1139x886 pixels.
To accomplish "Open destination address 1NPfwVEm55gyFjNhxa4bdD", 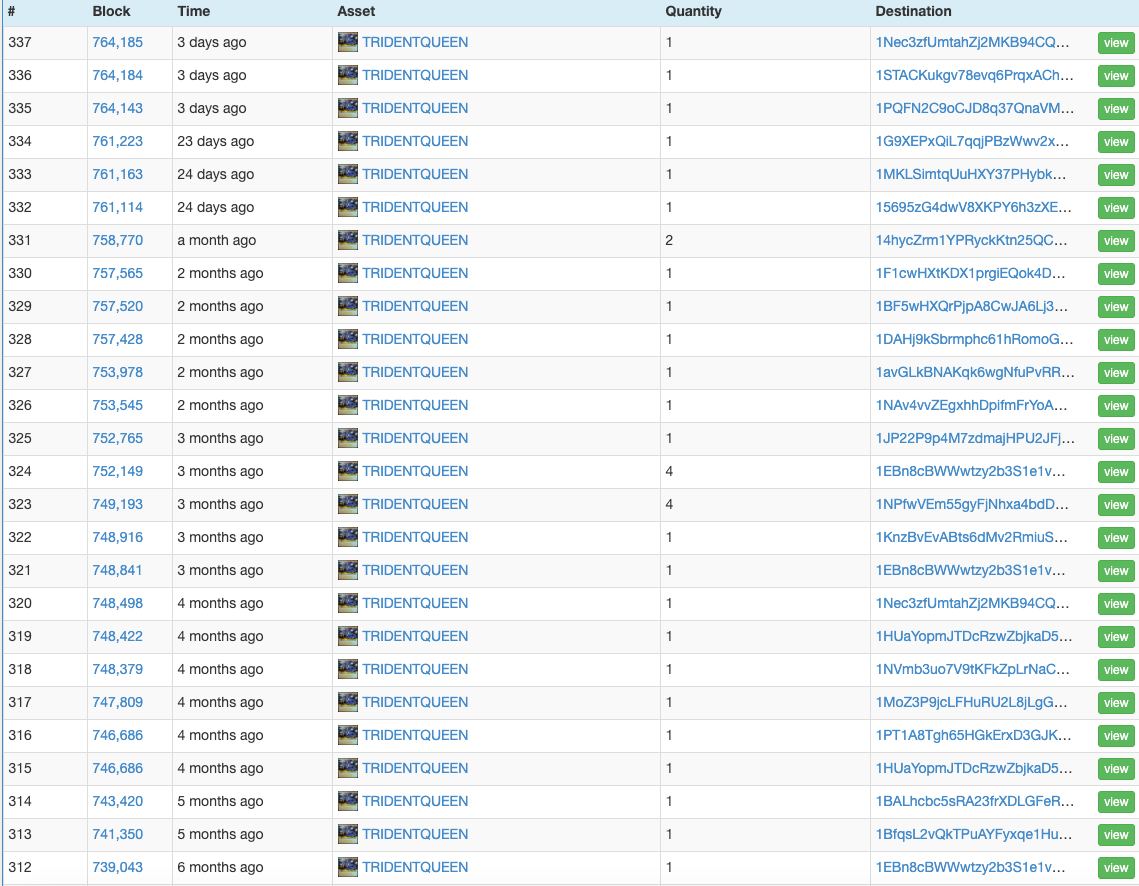I will point(972,504).
